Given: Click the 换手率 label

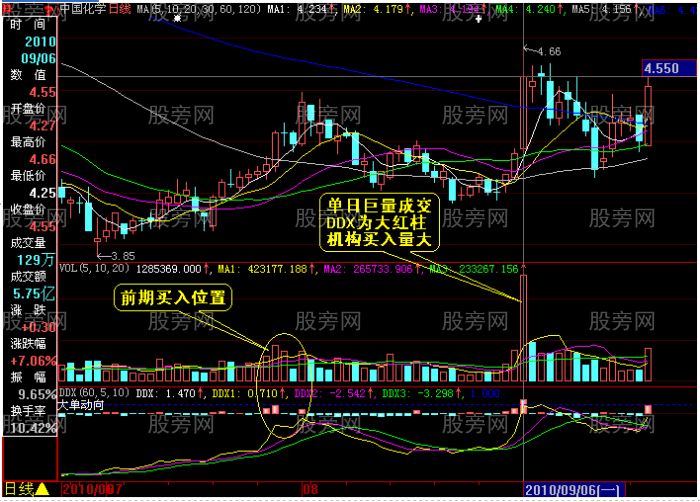Looking at the screenshot, I should tap(28, 411).
